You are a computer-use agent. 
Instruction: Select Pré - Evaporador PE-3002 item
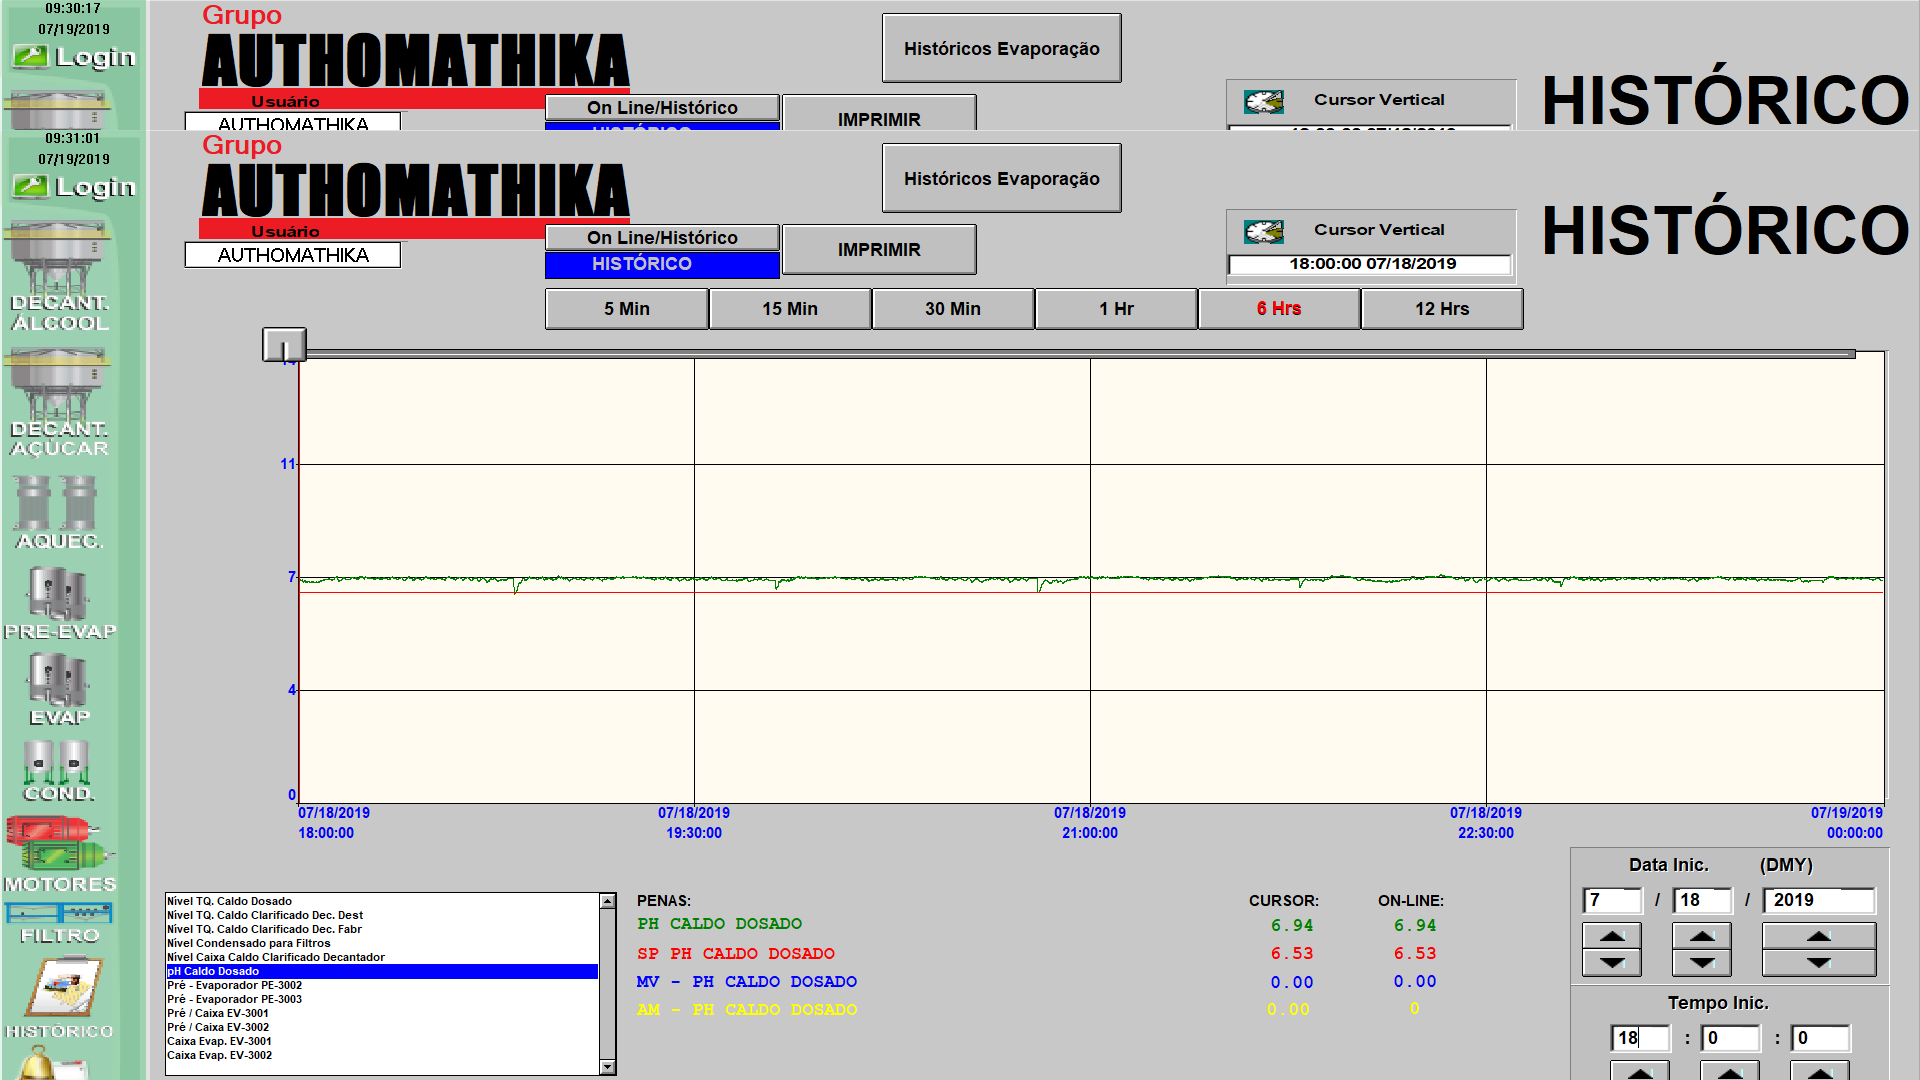pyautogui.click(x=382, y=985)
